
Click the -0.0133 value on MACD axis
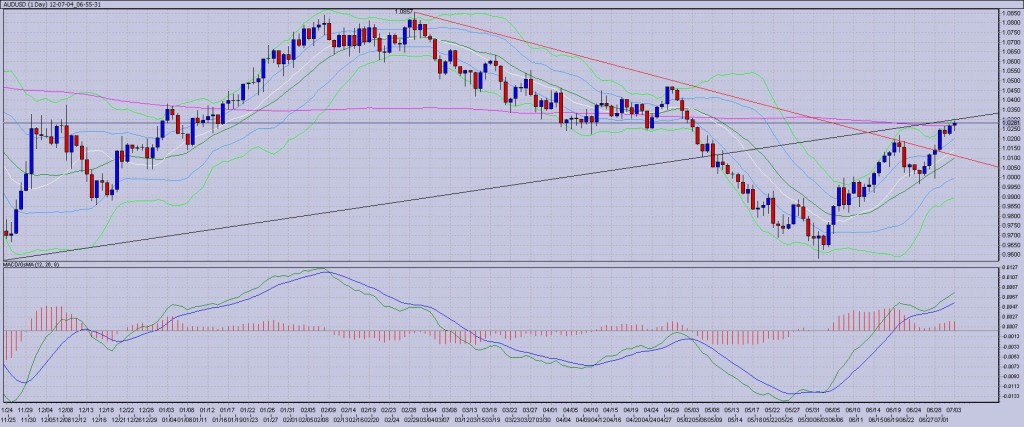click(1008, 396)
